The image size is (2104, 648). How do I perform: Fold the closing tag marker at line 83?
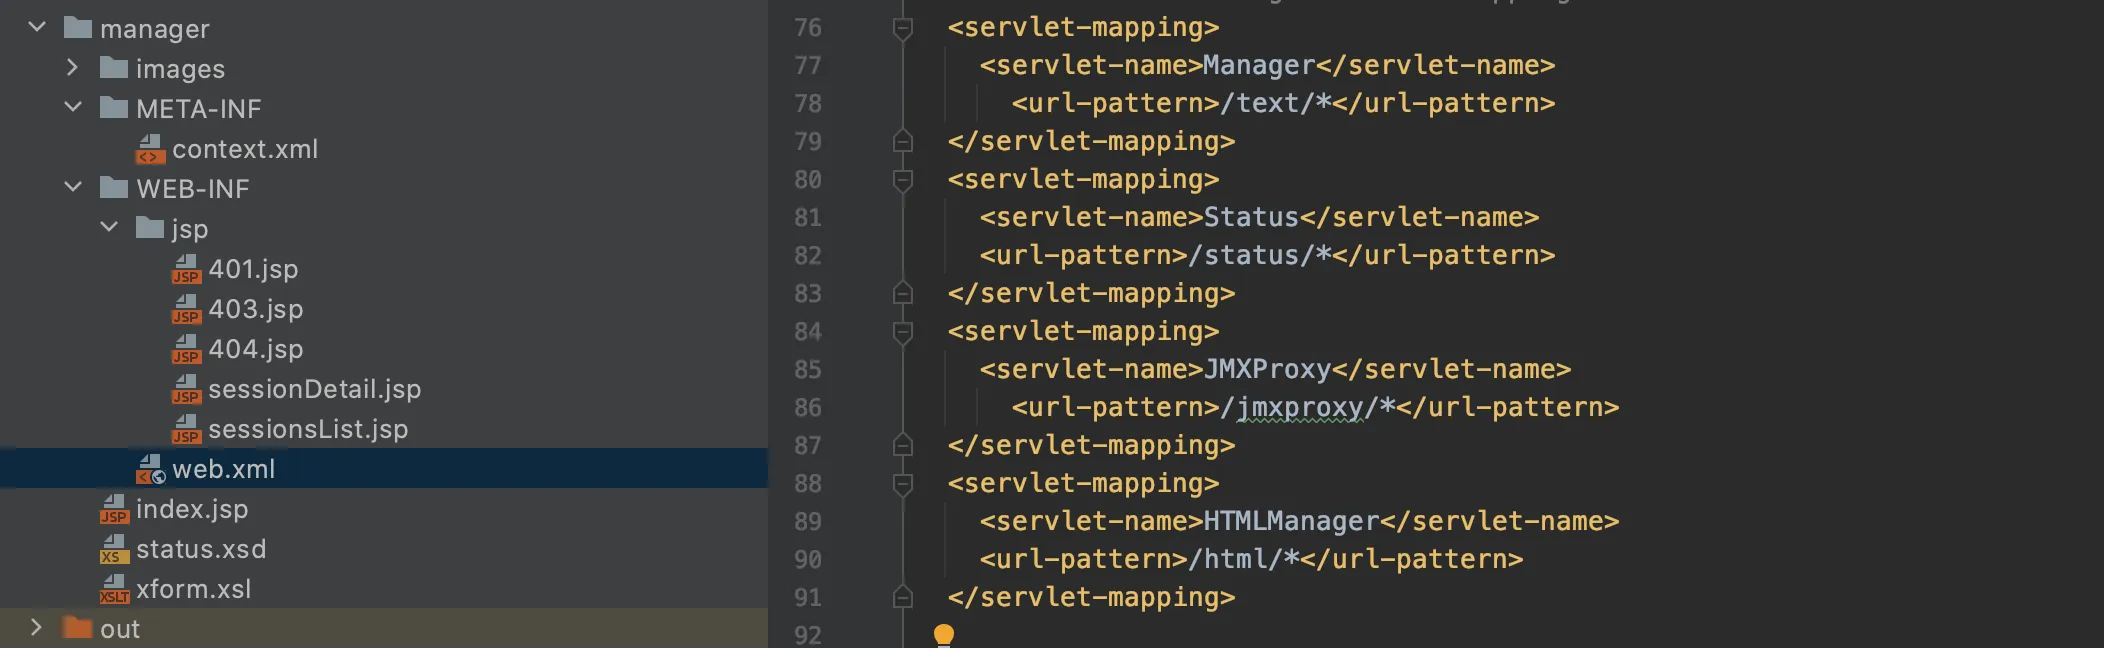[x=902, y=293]
